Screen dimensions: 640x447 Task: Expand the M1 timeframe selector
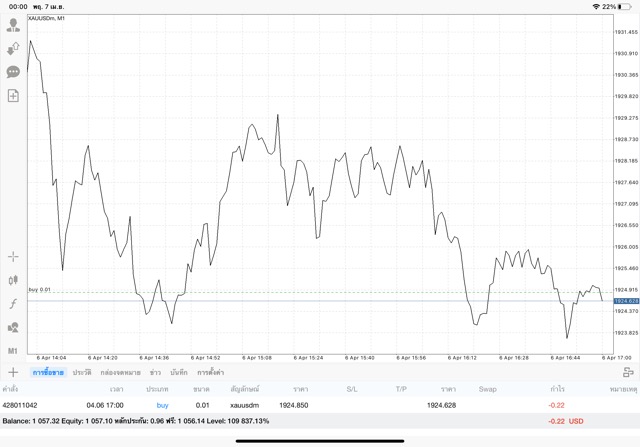pyautogui.click(x=13, y=351)
